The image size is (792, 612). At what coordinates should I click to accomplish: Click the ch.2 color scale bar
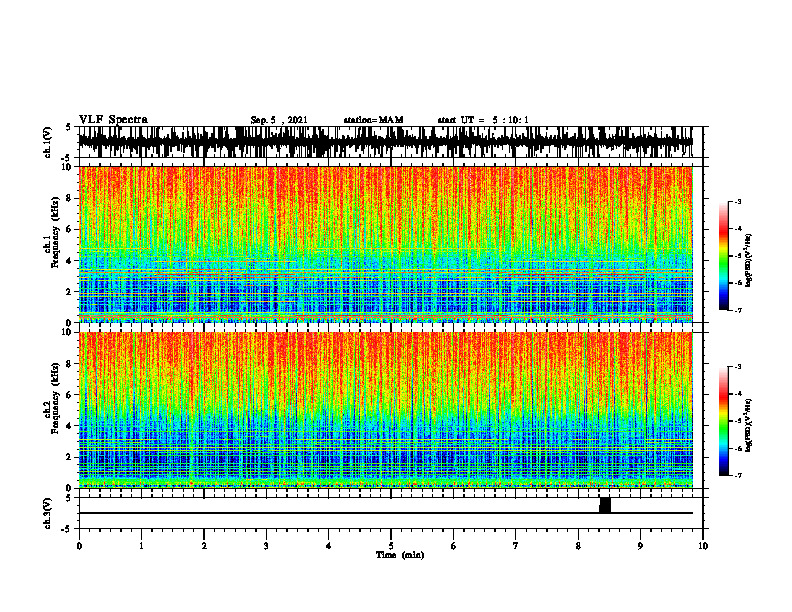coord(723,421)
